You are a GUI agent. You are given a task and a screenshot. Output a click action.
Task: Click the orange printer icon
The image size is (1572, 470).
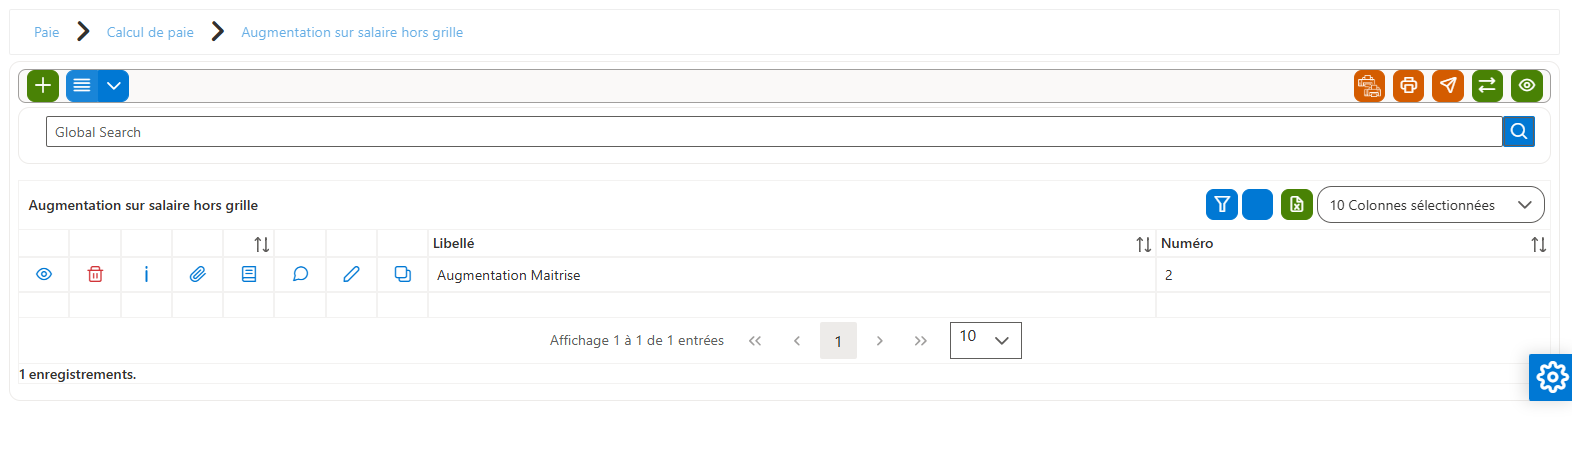[x=1408, y=86]
